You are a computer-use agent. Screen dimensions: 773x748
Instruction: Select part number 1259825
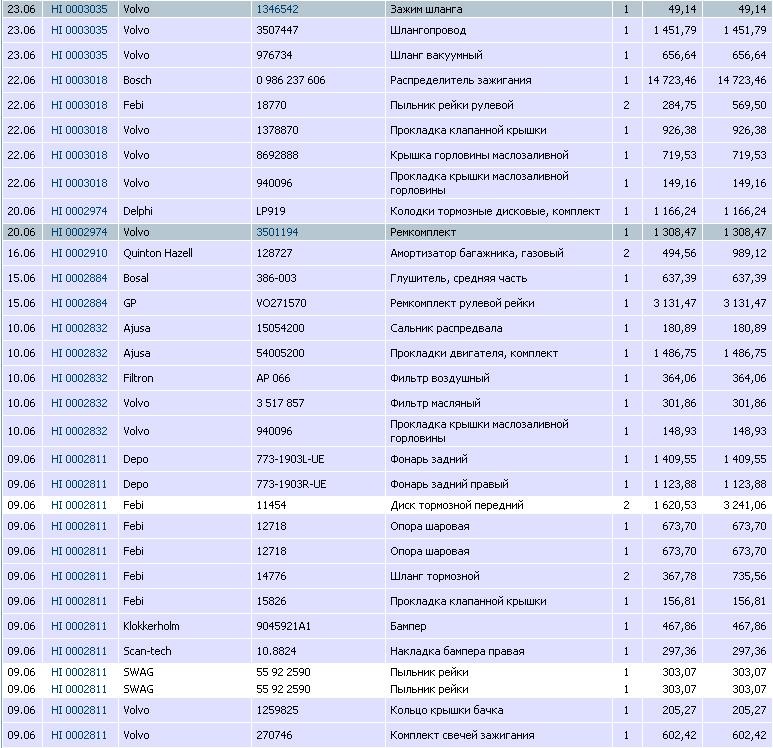coord(277,710)
